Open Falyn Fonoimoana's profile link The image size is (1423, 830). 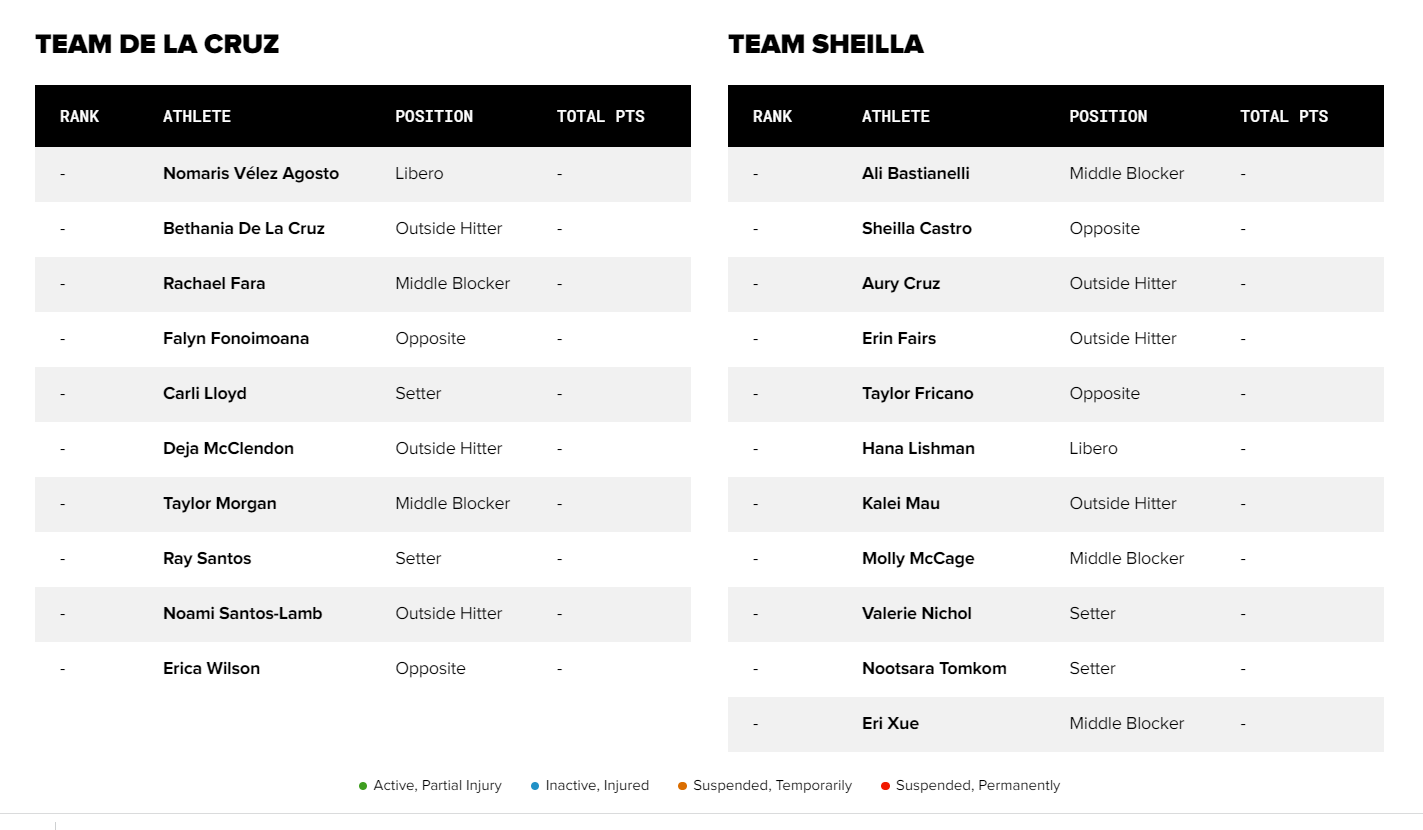coord(235,338)
